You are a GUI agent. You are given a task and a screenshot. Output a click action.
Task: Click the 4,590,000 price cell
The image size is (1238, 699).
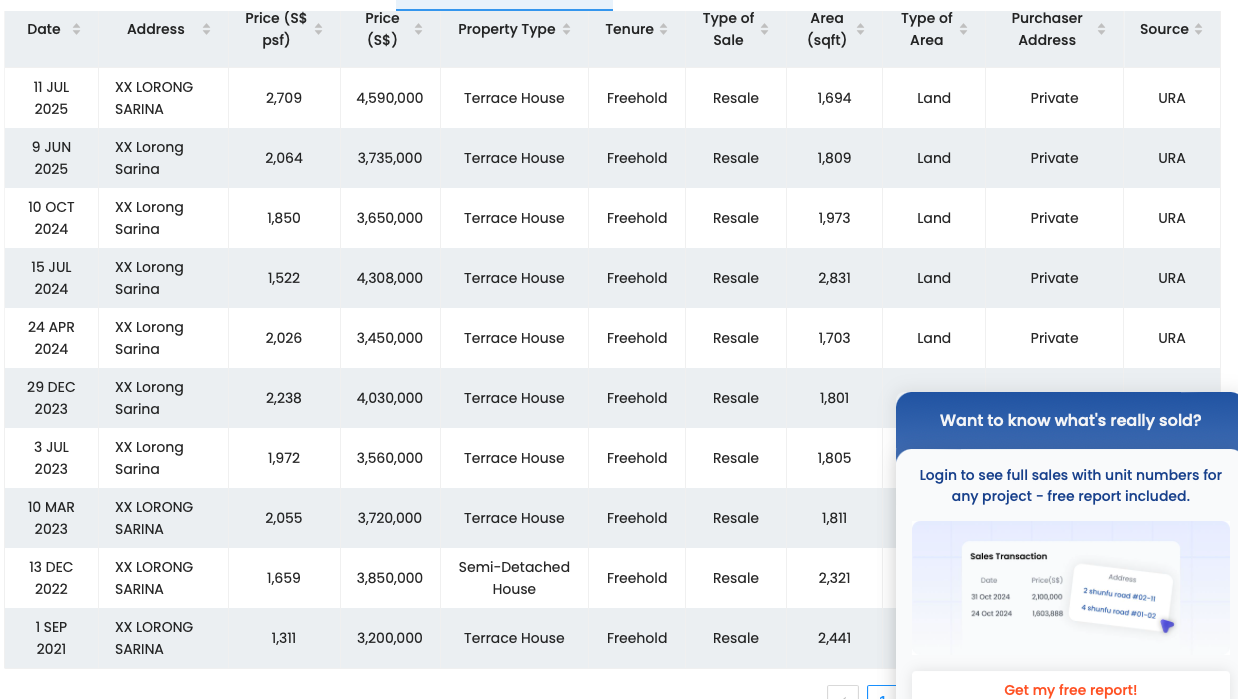click(x=390, y=98)
